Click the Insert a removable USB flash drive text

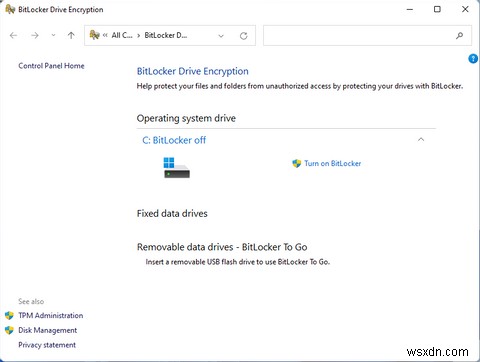[x=238, y=262]
